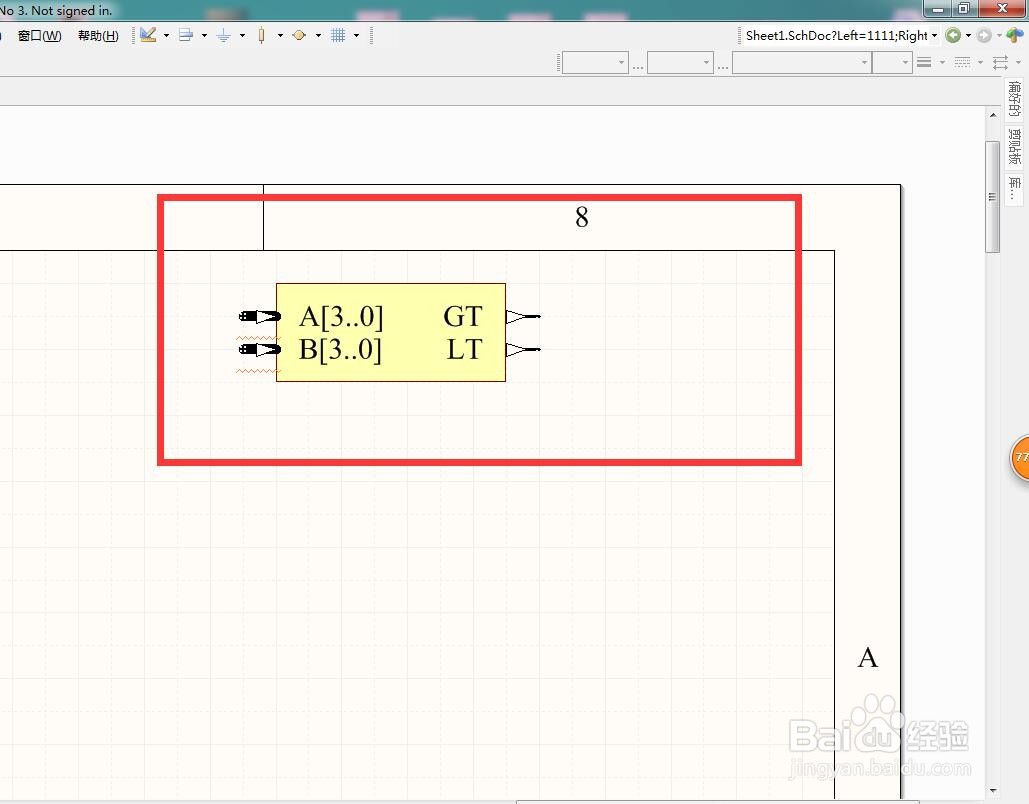Open the wide third combo box
Viewport: 1029px width, 804px height.
(x=802, y=63)
